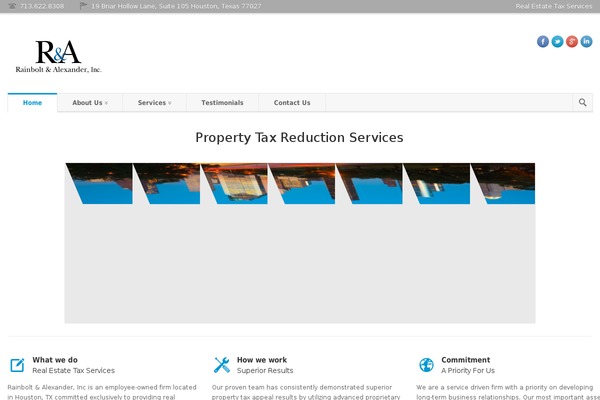Click Real Estate Tax Services header text

(x=554, y=6)
